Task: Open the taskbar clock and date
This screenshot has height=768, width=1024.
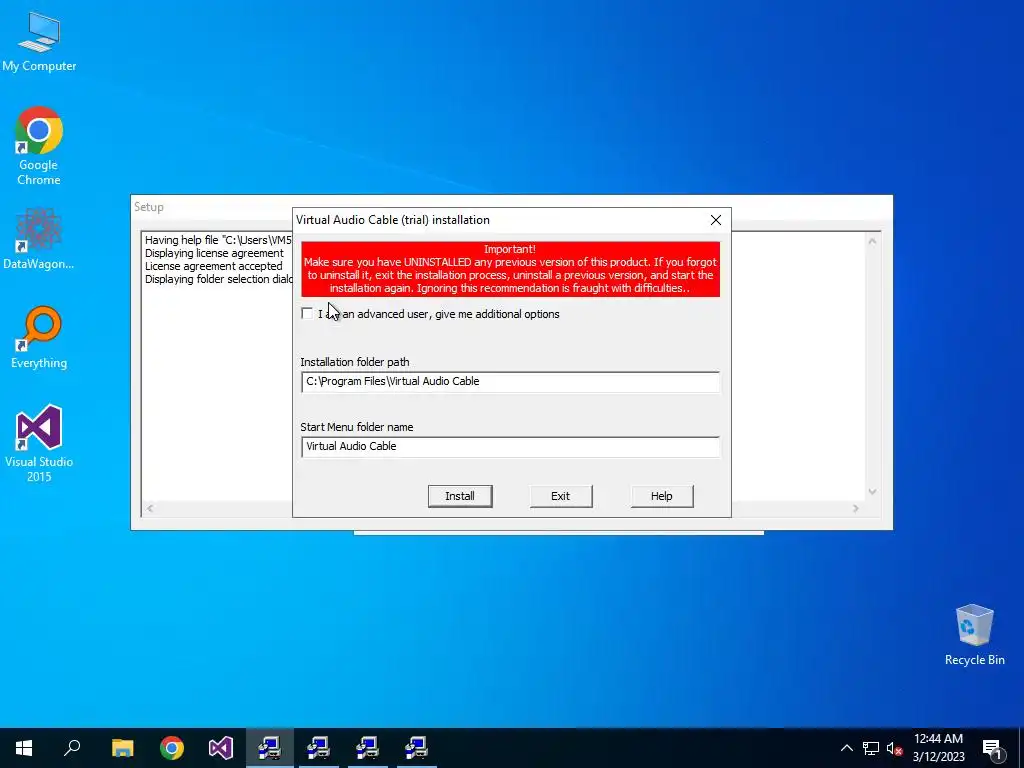Action: [938, 748]
